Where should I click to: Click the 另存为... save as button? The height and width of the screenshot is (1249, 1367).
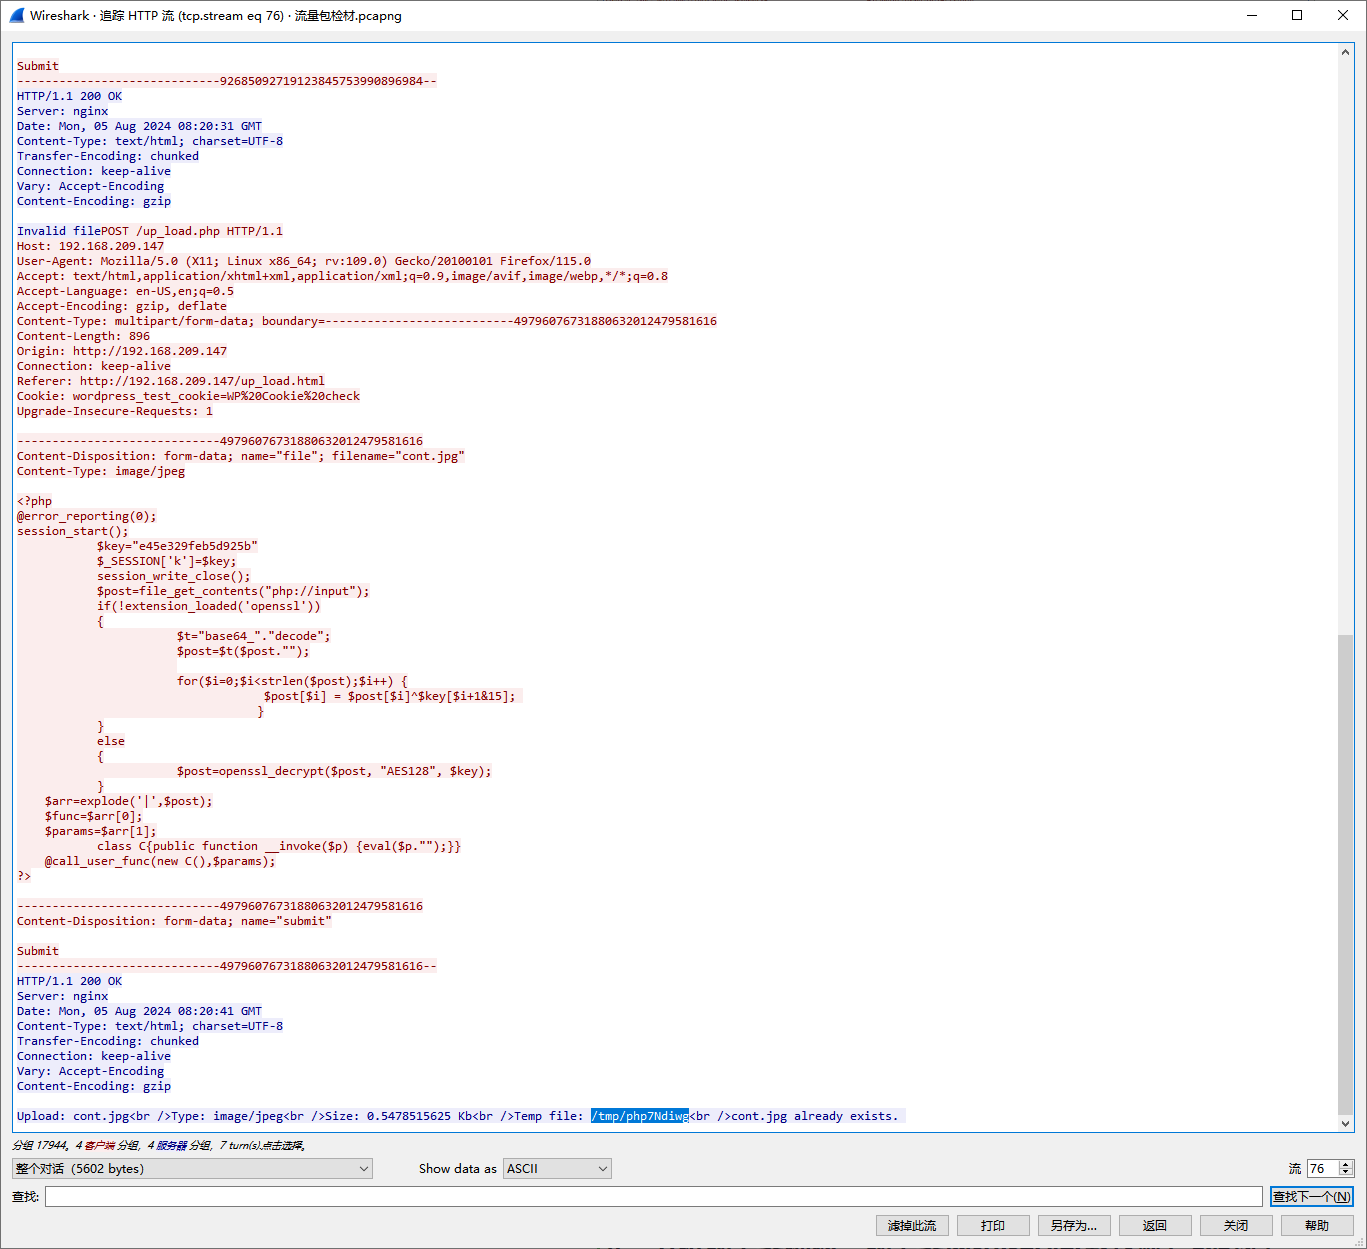pos(1074,1225)
